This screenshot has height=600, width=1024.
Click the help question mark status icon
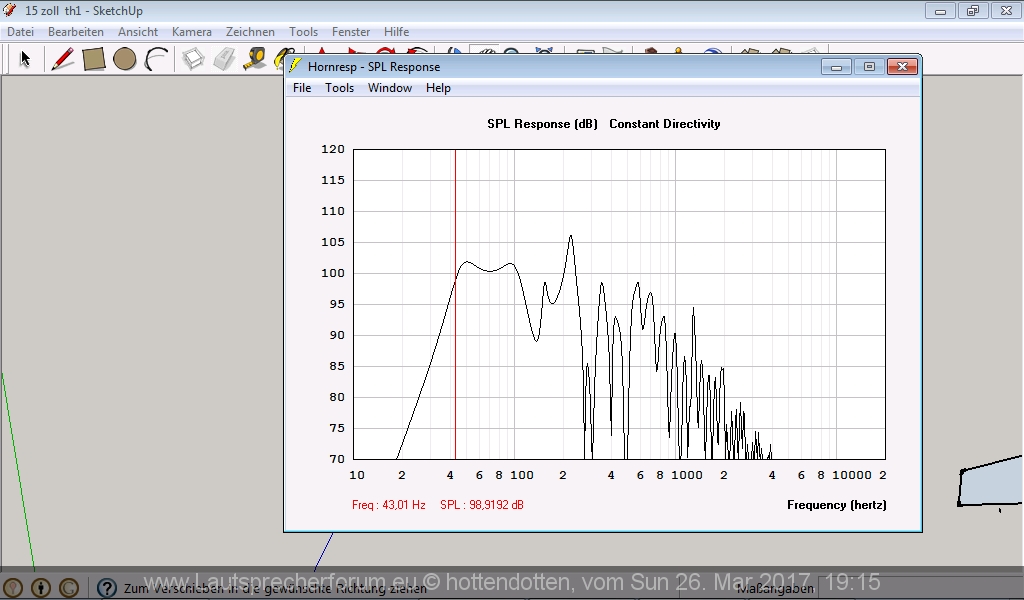[x=107, y=588]
